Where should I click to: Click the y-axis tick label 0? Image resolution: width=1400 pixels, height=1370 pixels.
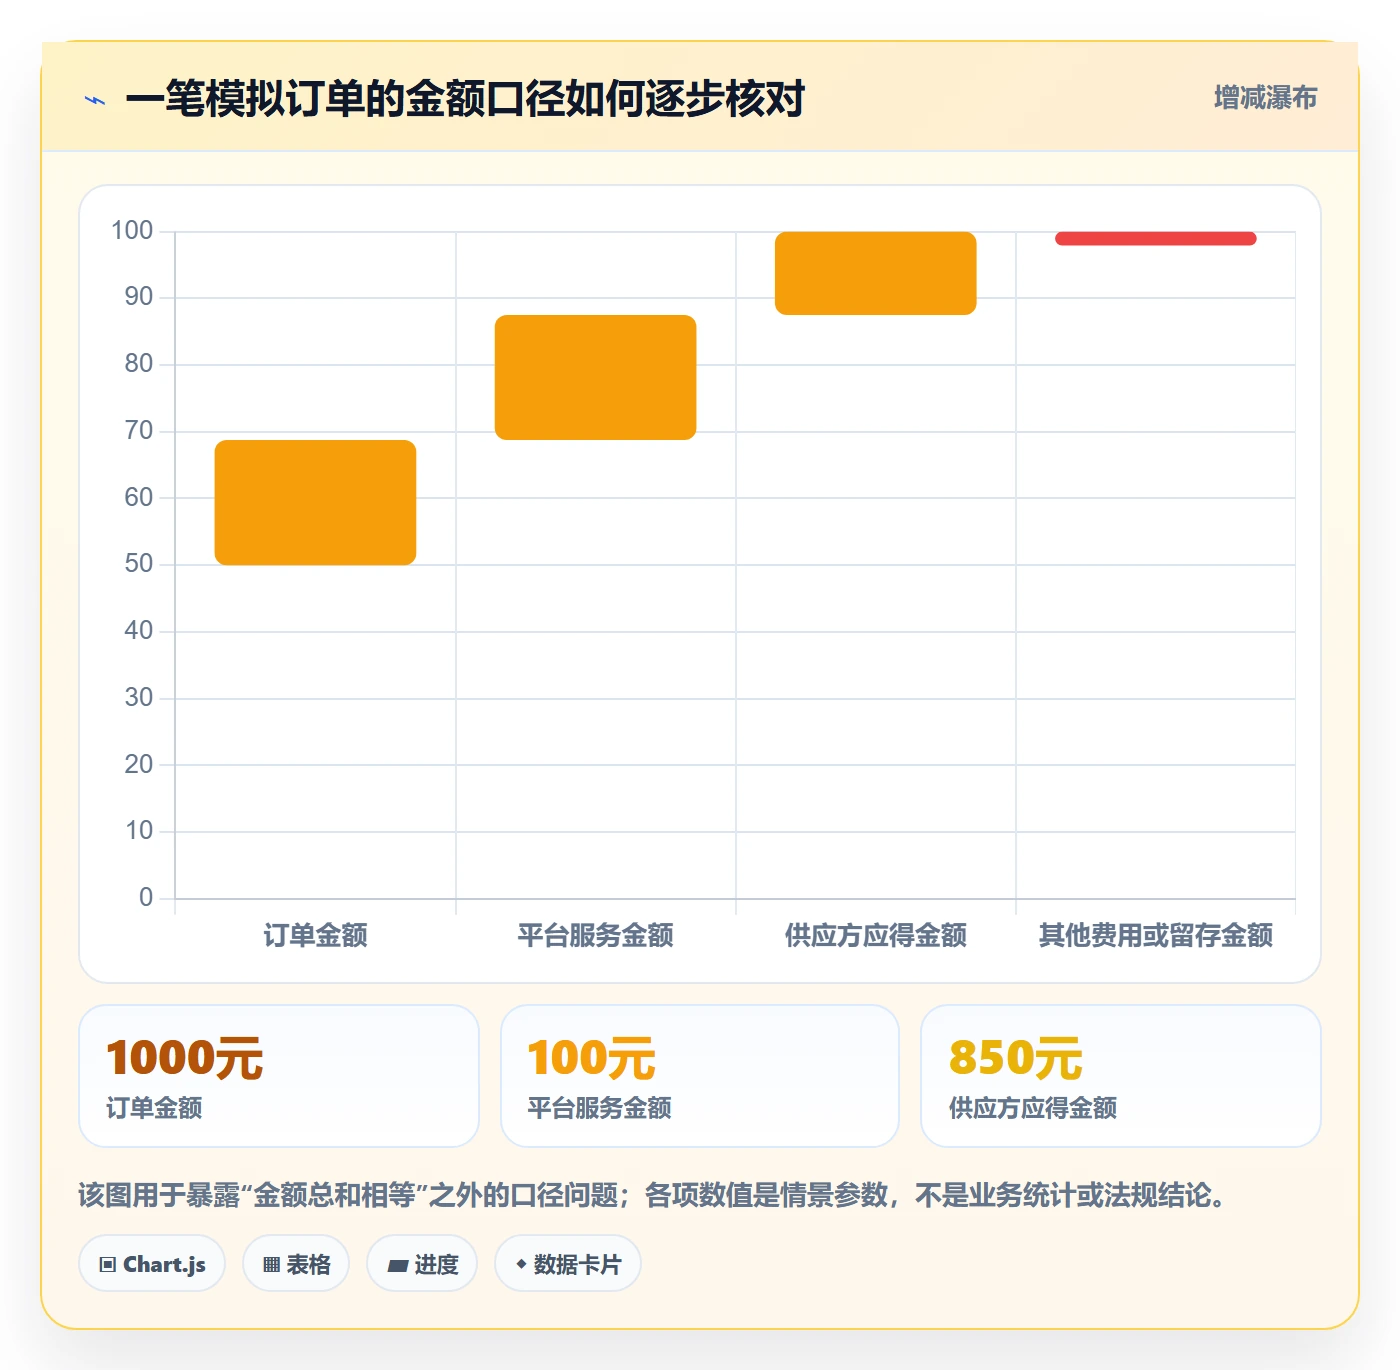coord(146,897)
